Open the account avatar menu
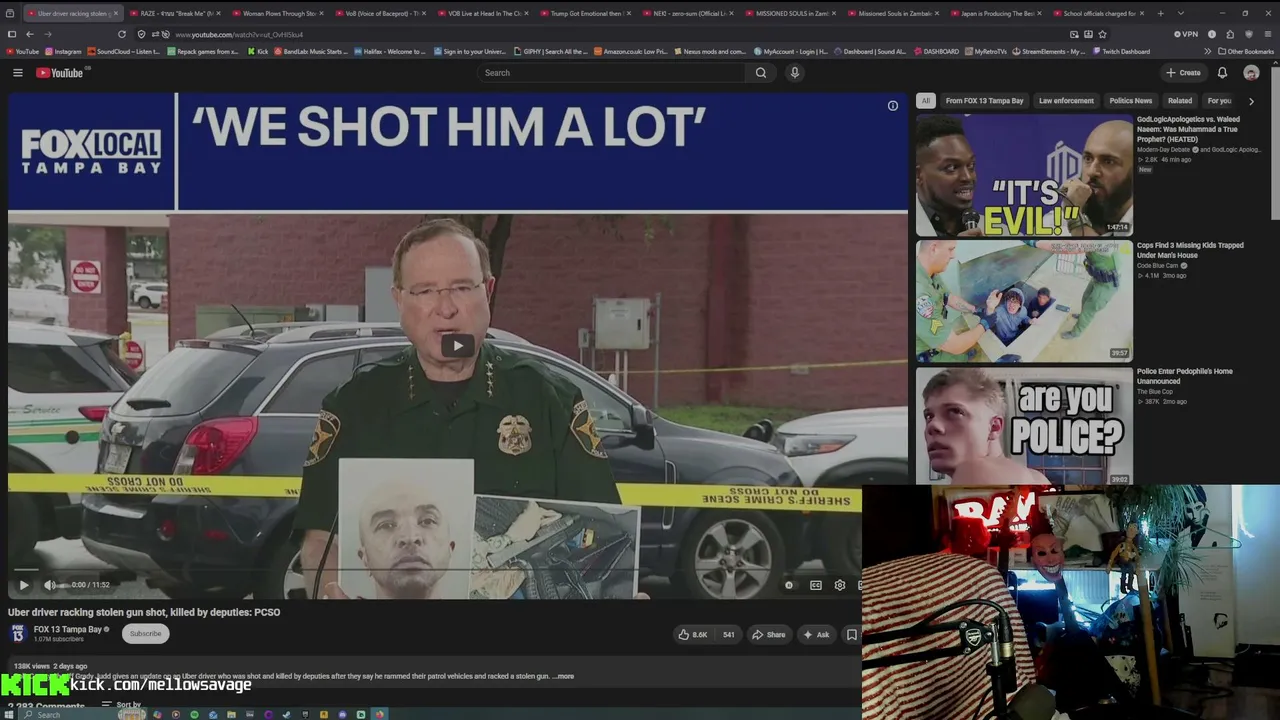 (1251, 73)
